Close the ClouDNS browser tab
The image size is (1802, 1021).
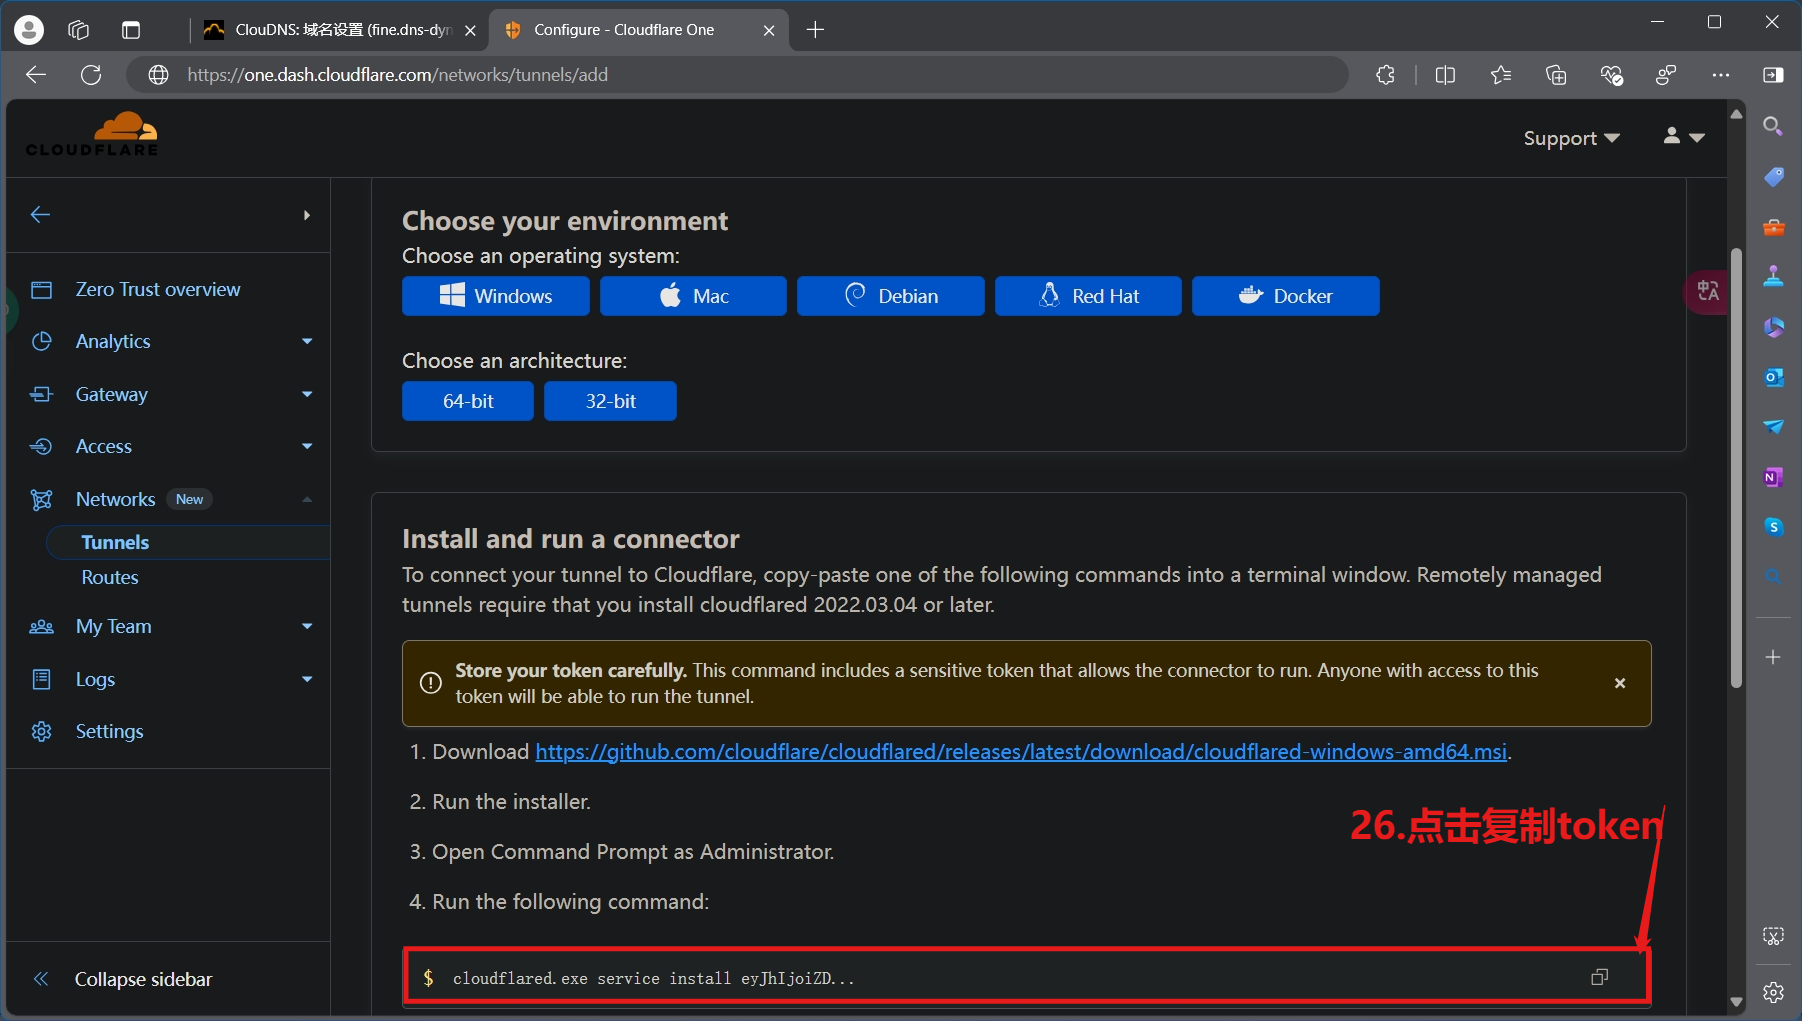[470, 30]
